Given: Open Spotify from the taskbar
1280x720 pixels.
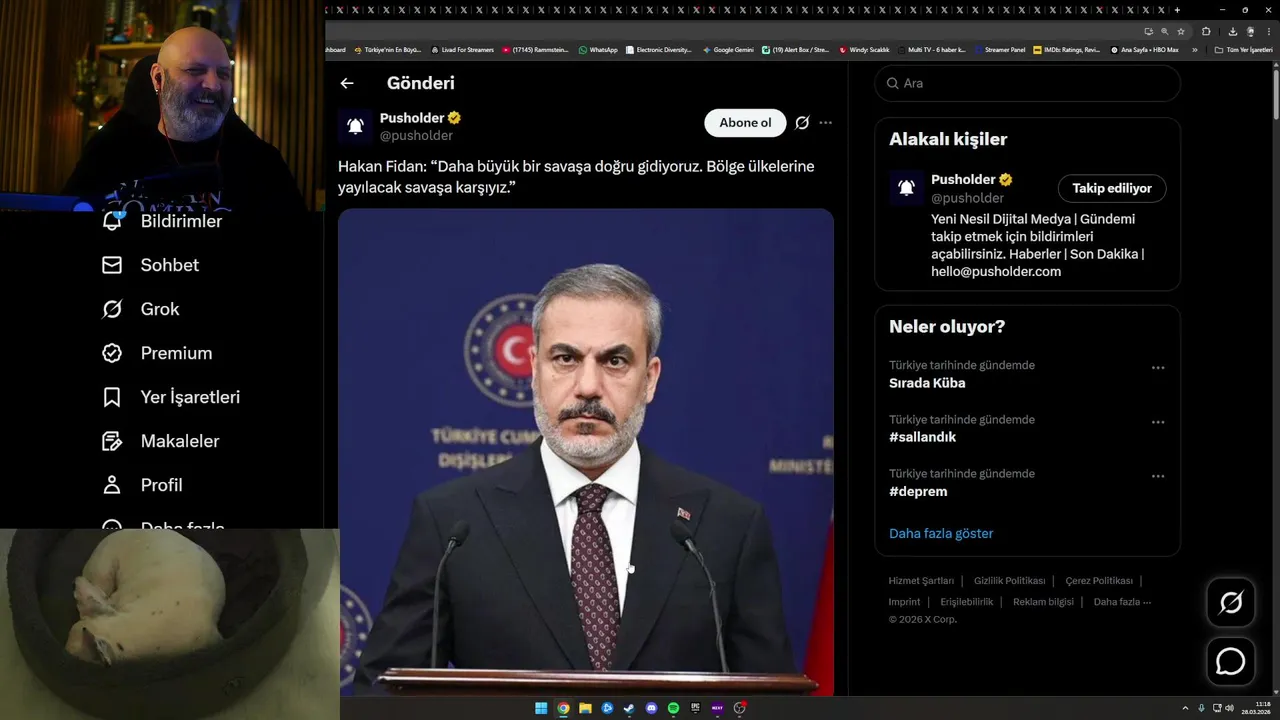Looking at the screenshot, I should tap(673, 708).
